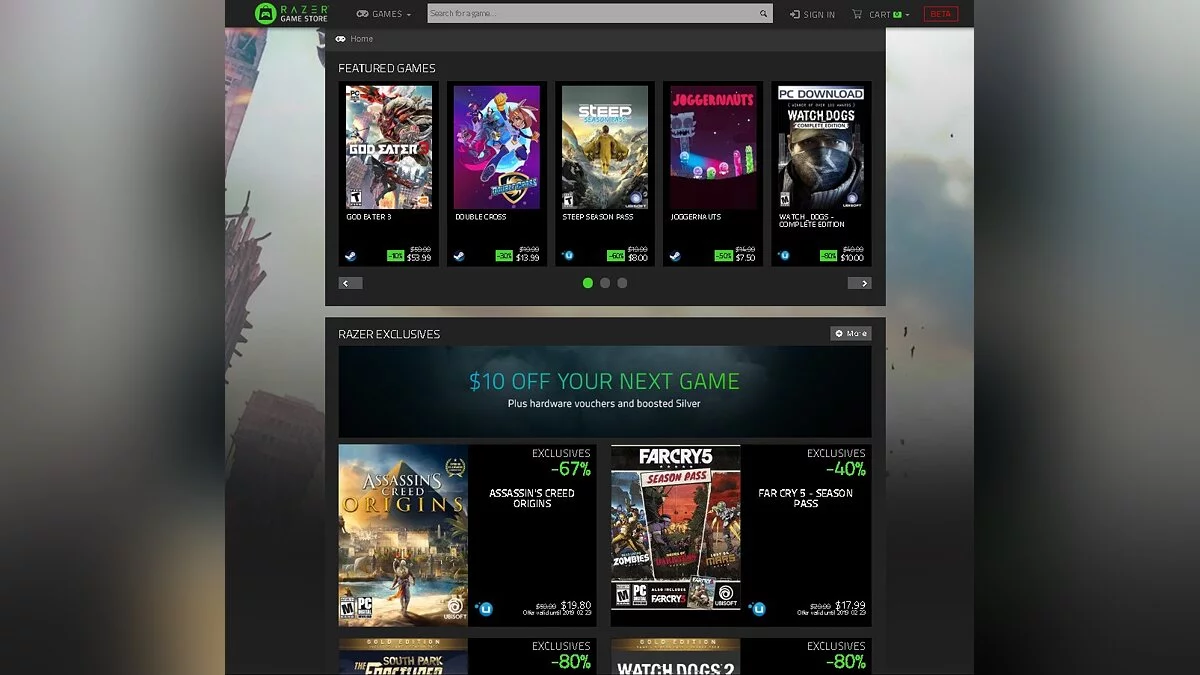Click the Home breadcrumb link
Screen dimensions: 1200x675
(x=362, y=39)
